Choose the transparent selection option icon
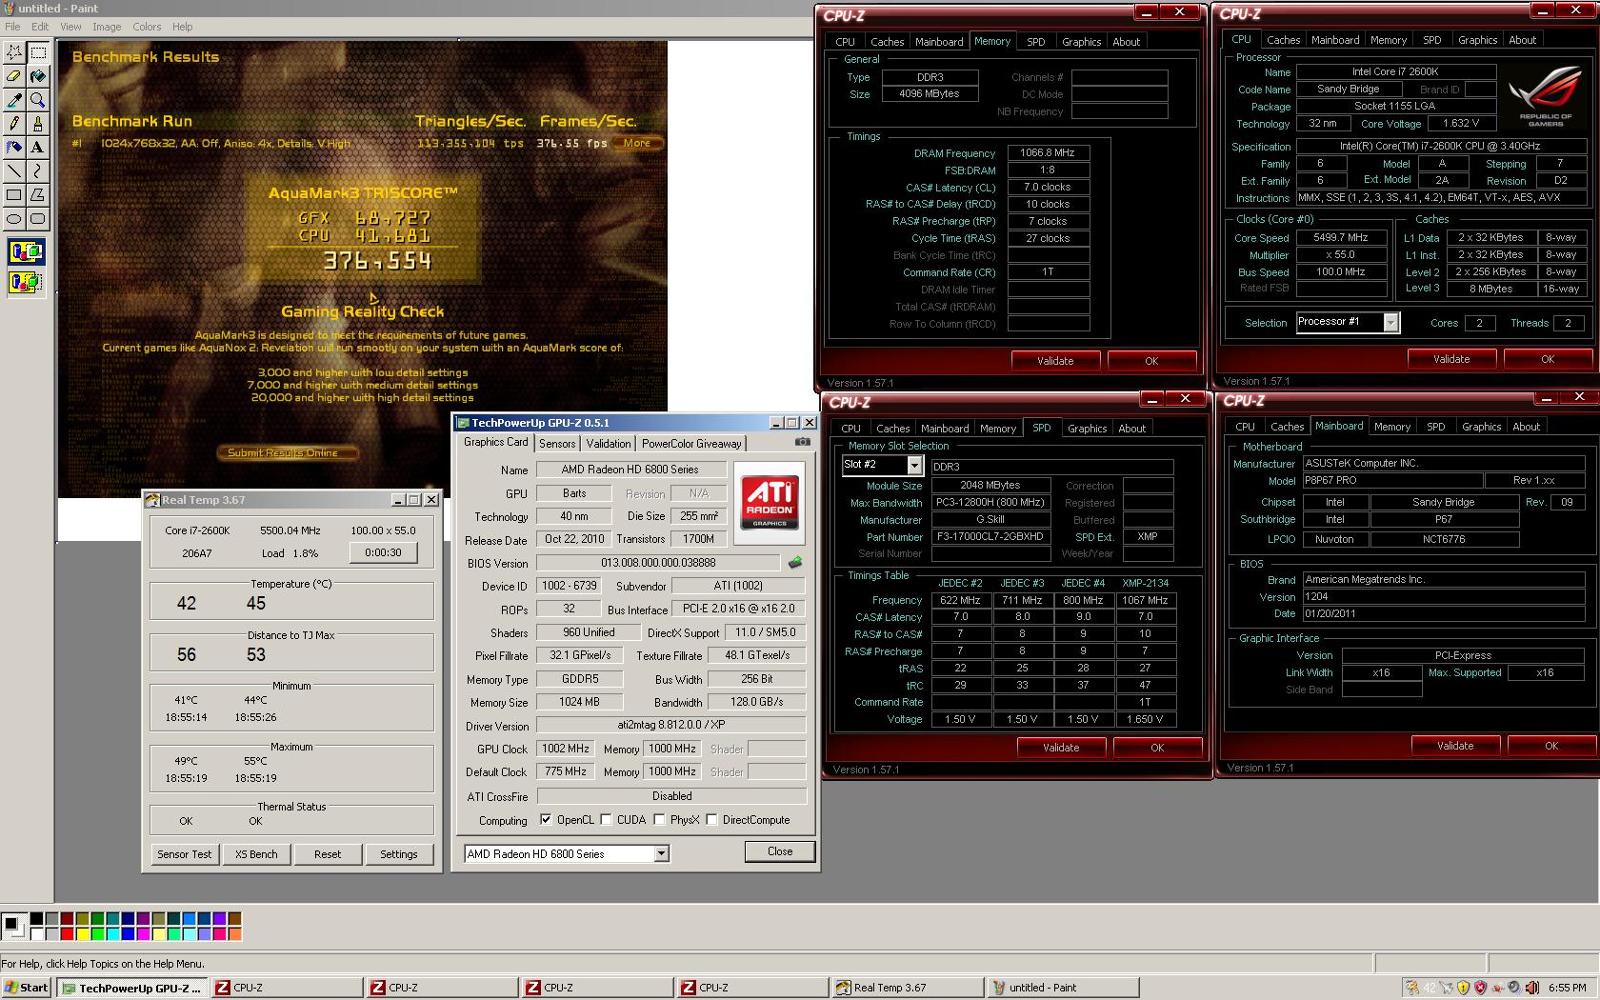Viewport: 1600px width, 1000px height. click(x=26, y=282)
